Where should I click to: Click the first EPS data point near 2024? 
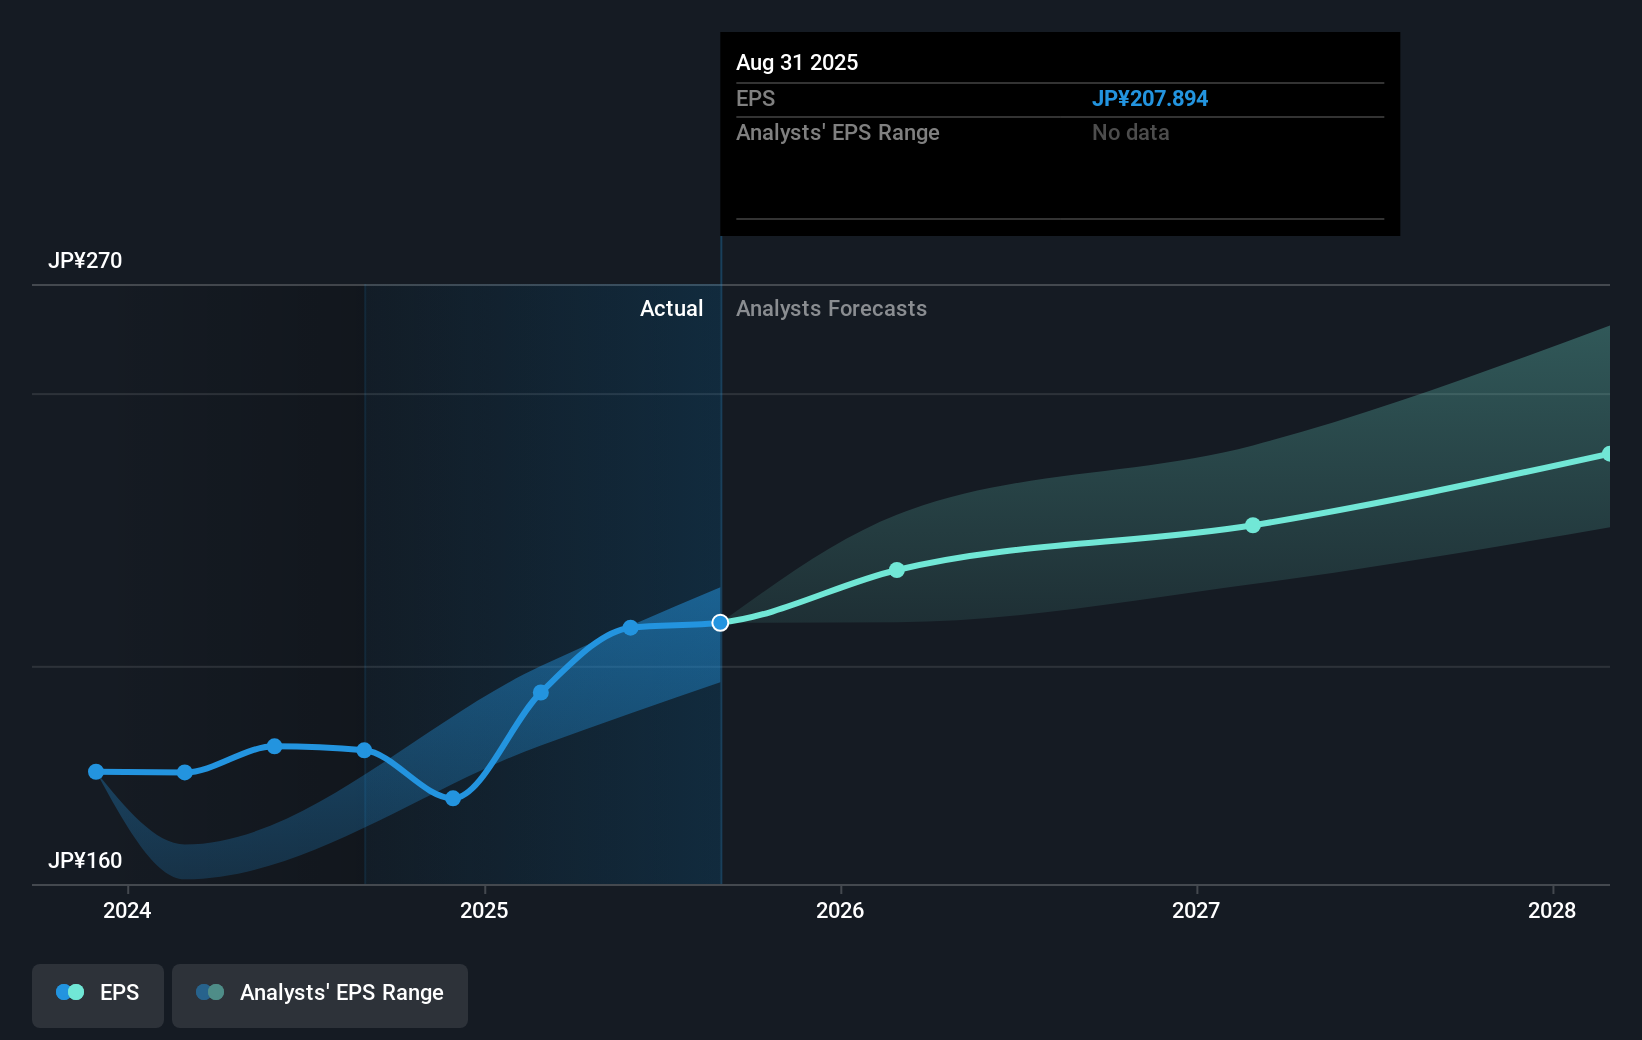pos(94,771)
